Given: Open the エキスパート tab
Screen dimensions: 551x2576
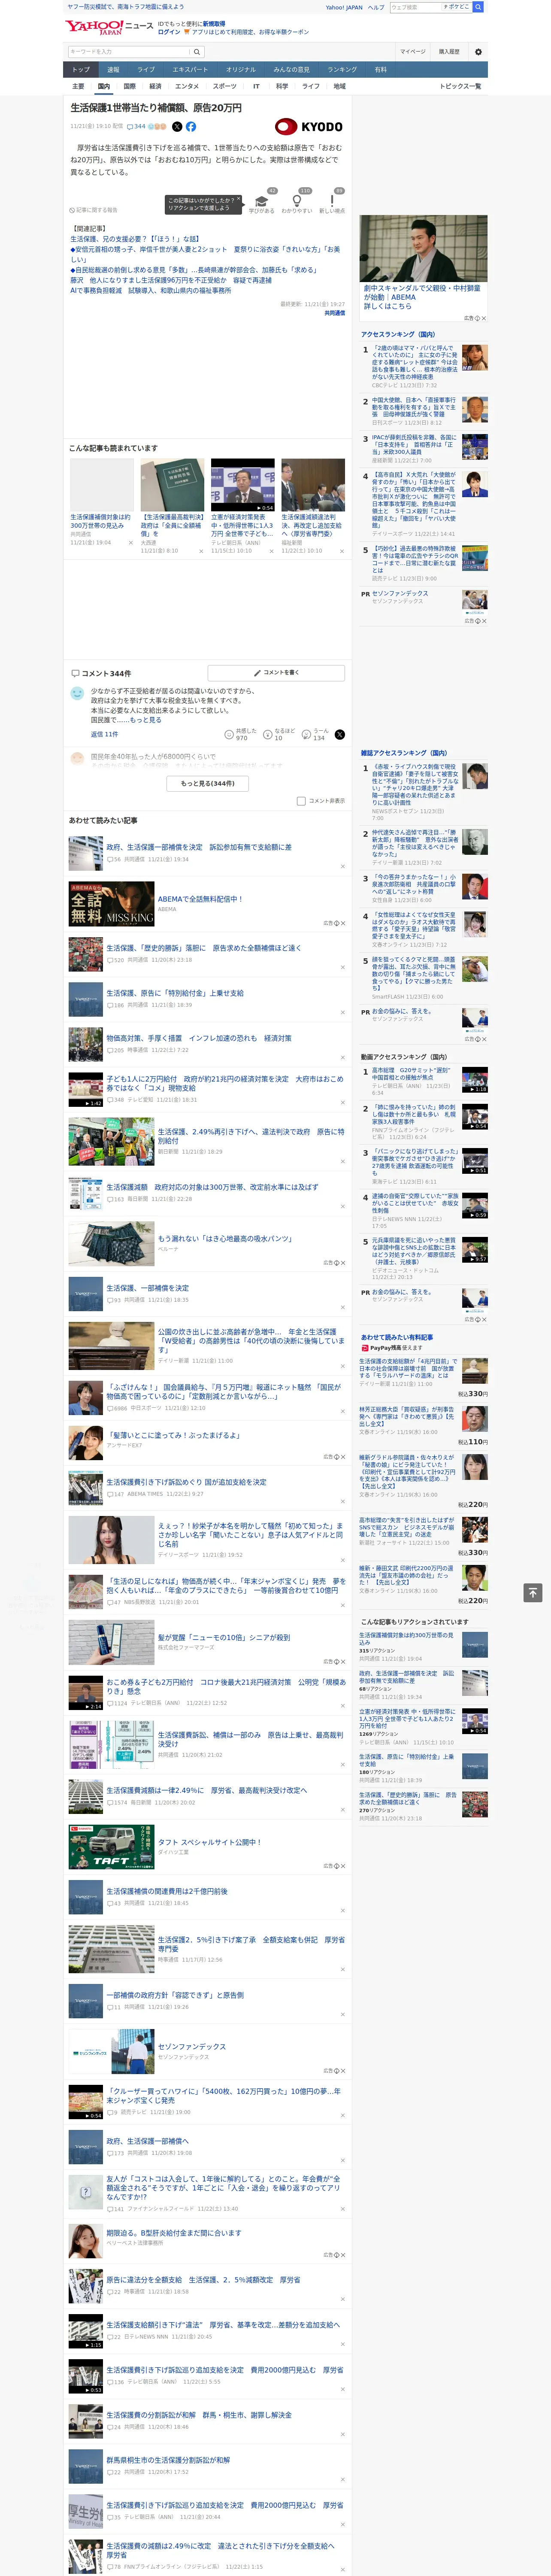Looking at the screenshot, I should tap(190, 70).
